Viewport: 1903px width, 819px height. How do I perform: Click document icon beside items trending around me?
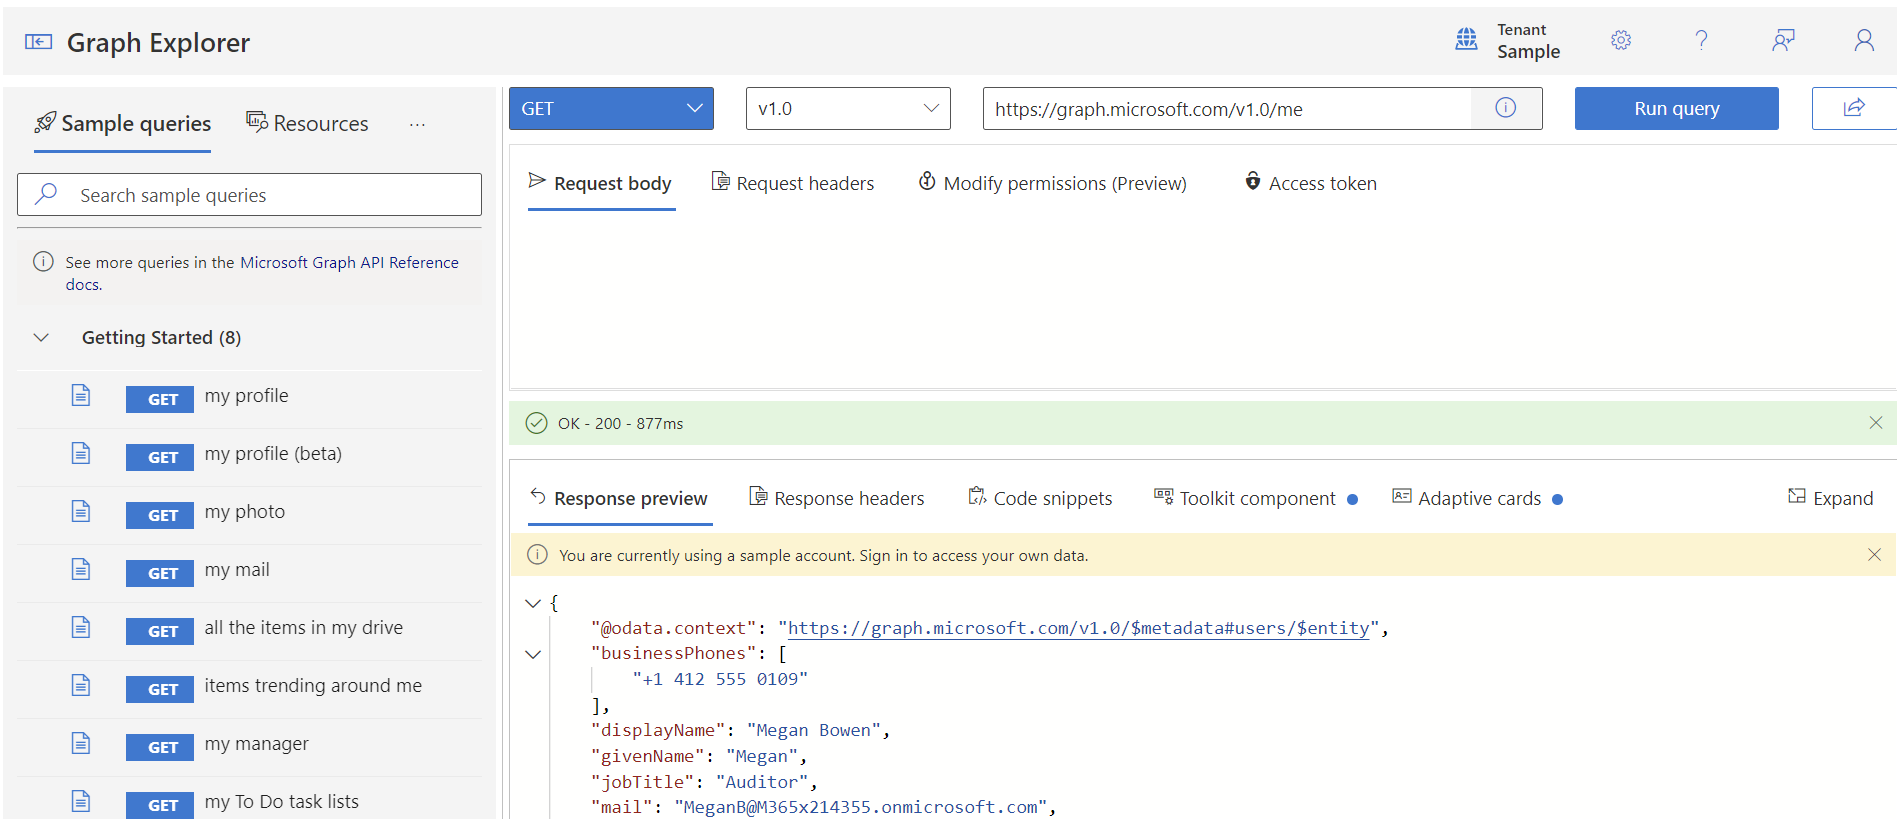coord(81,685)
